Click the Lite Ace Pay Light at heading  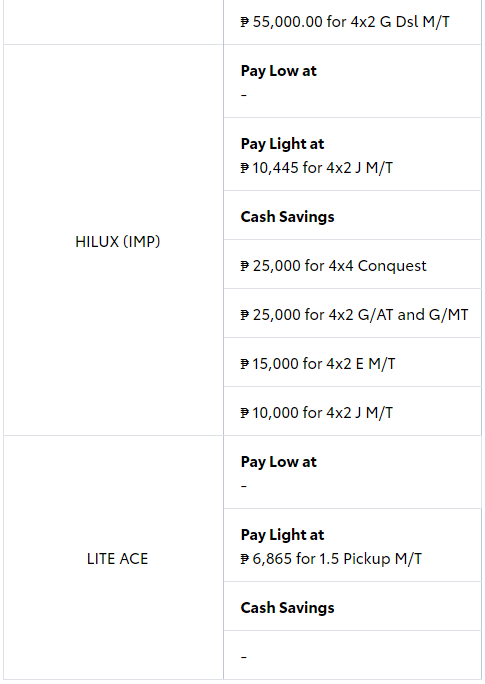click(x=282, y=535)
